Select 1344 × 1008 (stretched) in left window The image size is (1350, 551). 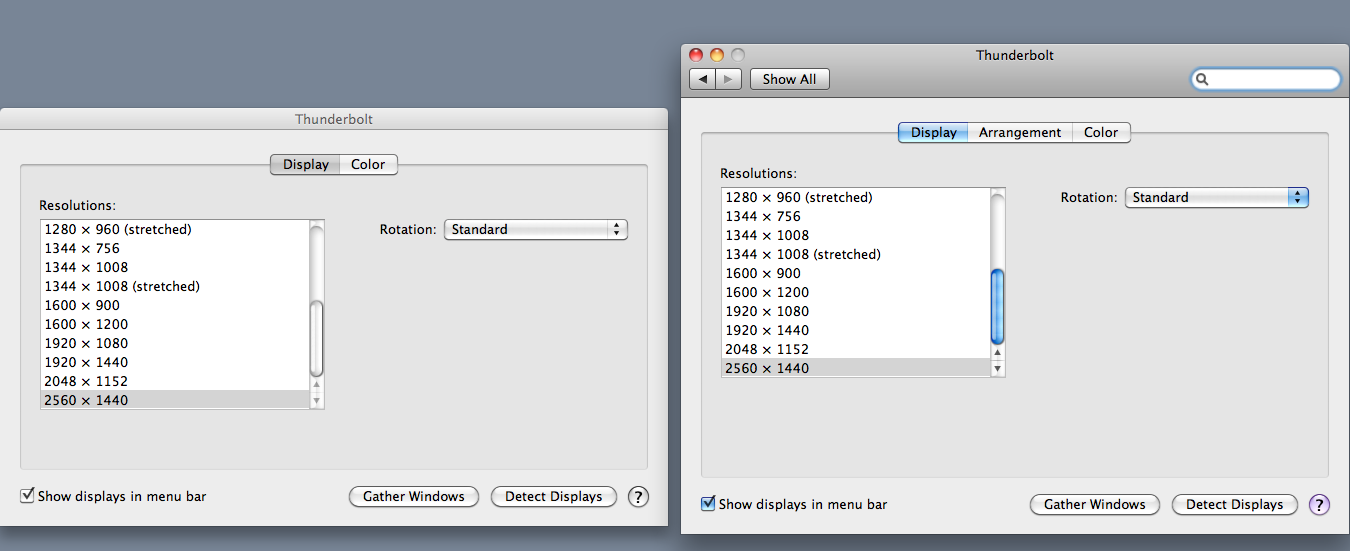(175, 287)
